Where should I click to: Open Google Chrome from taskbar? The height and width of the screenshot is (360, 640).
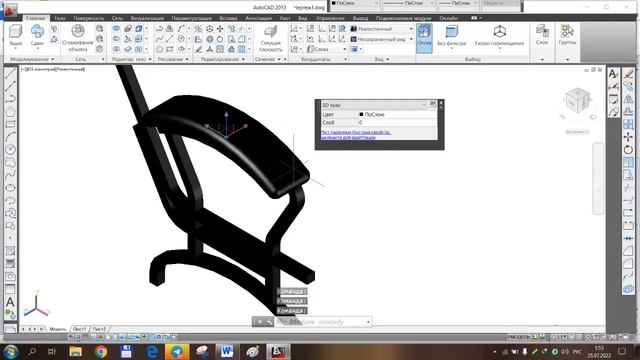(101, 351)
